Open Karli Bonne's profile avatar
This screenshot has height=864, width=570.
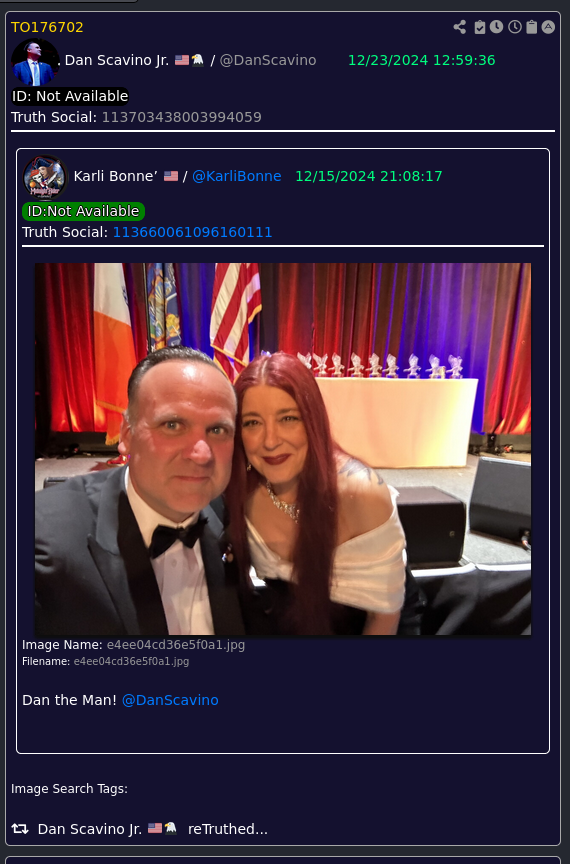pos(45,177)
